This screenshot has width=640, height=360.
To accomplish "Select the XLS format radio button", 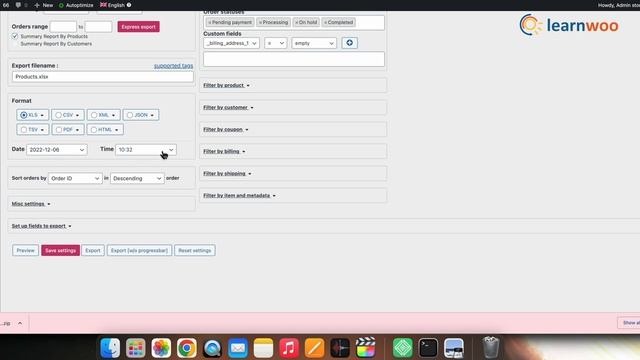I will 24,115.
